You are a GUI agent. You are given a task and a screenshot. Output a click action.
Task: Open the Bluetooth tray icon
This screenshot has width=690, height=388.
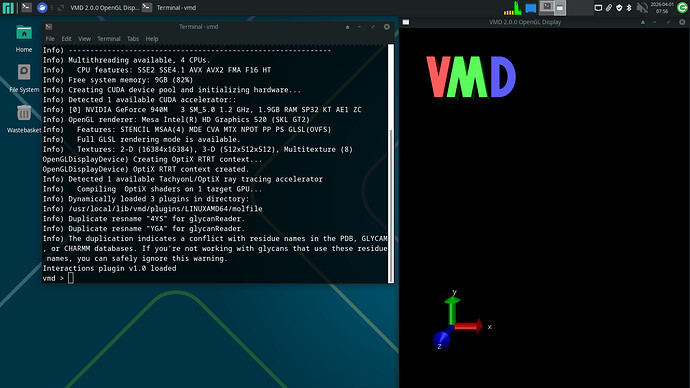[629, 7]
